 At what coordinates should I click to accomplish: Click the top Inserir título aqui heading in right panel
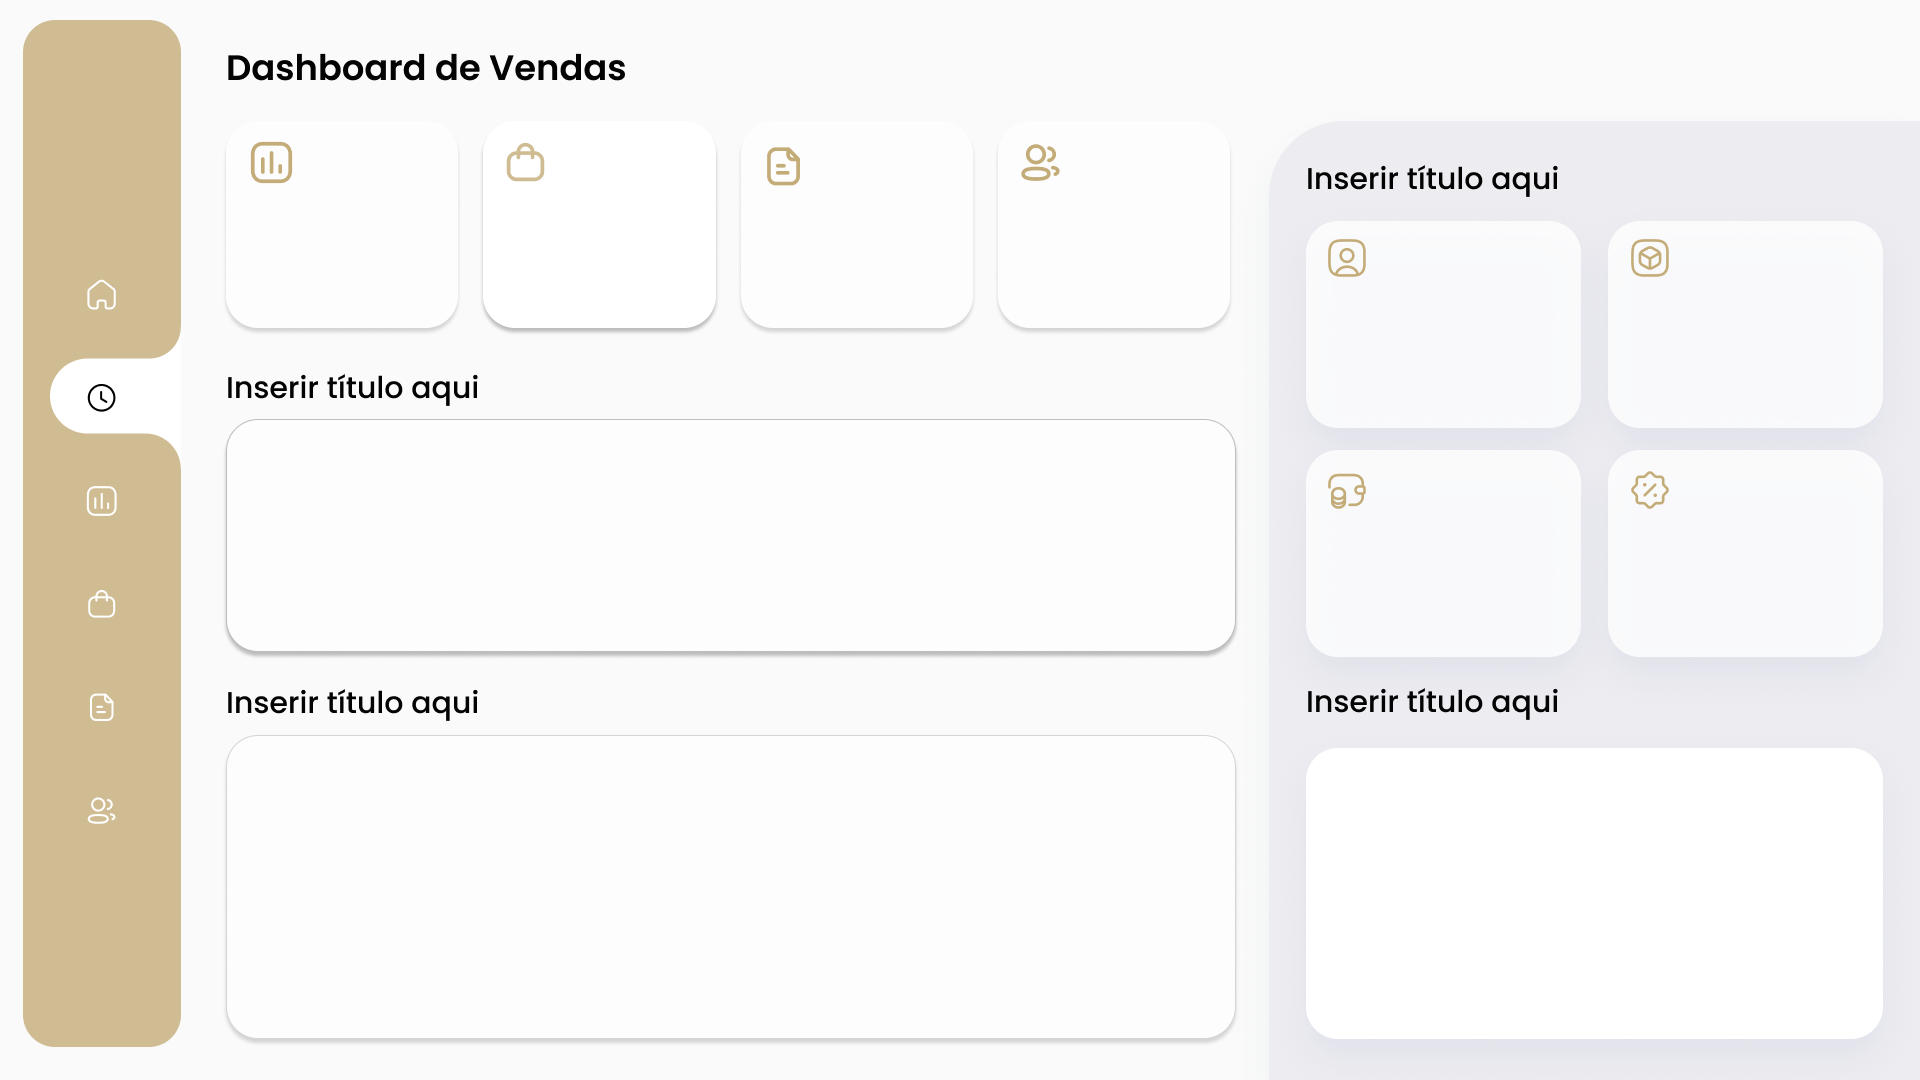[1432, 179]
